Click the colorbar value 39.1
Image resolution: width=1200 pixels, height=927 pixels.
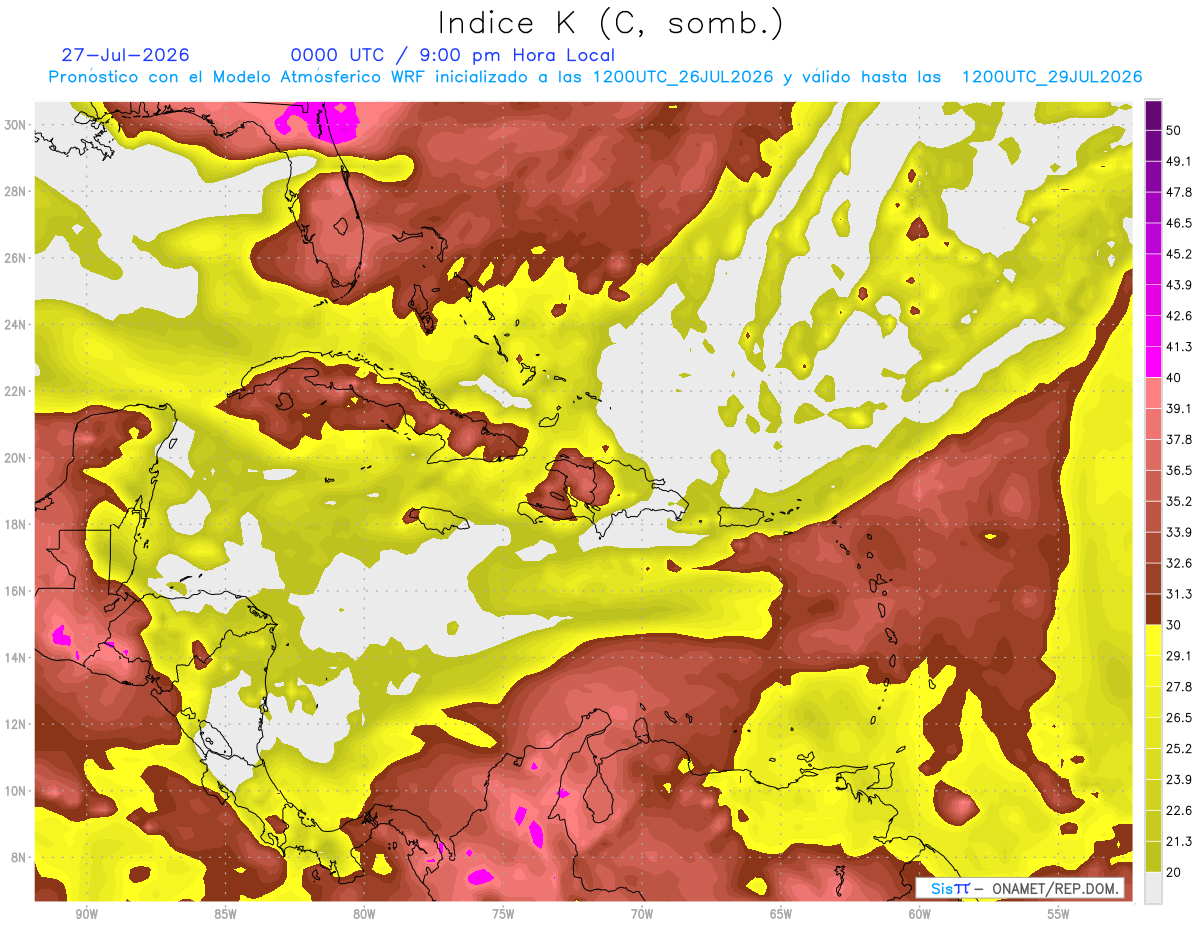(1179, 408)
